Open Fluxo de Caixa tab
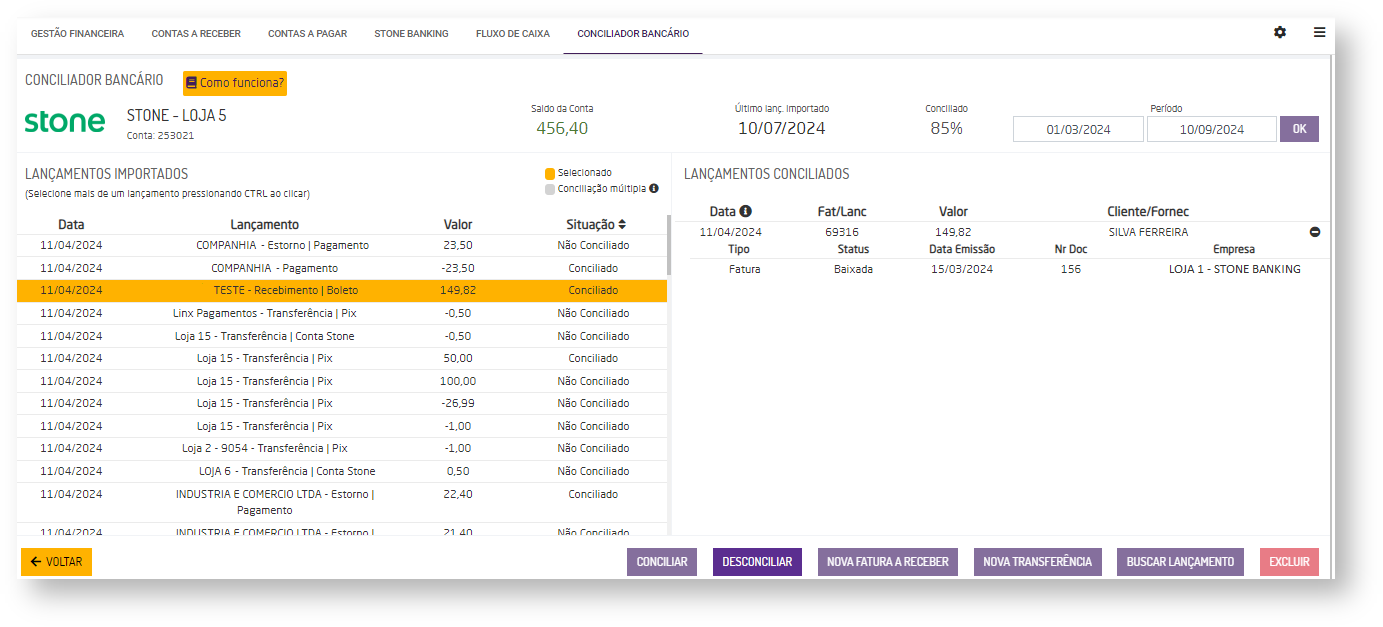1383x627 pixels. coord(513,33)
